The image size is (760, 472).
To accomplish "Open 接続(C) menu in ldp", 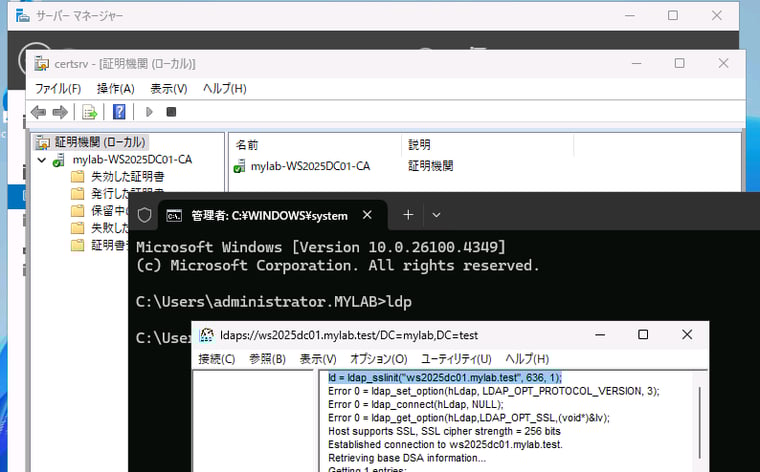I will (217, 359).
